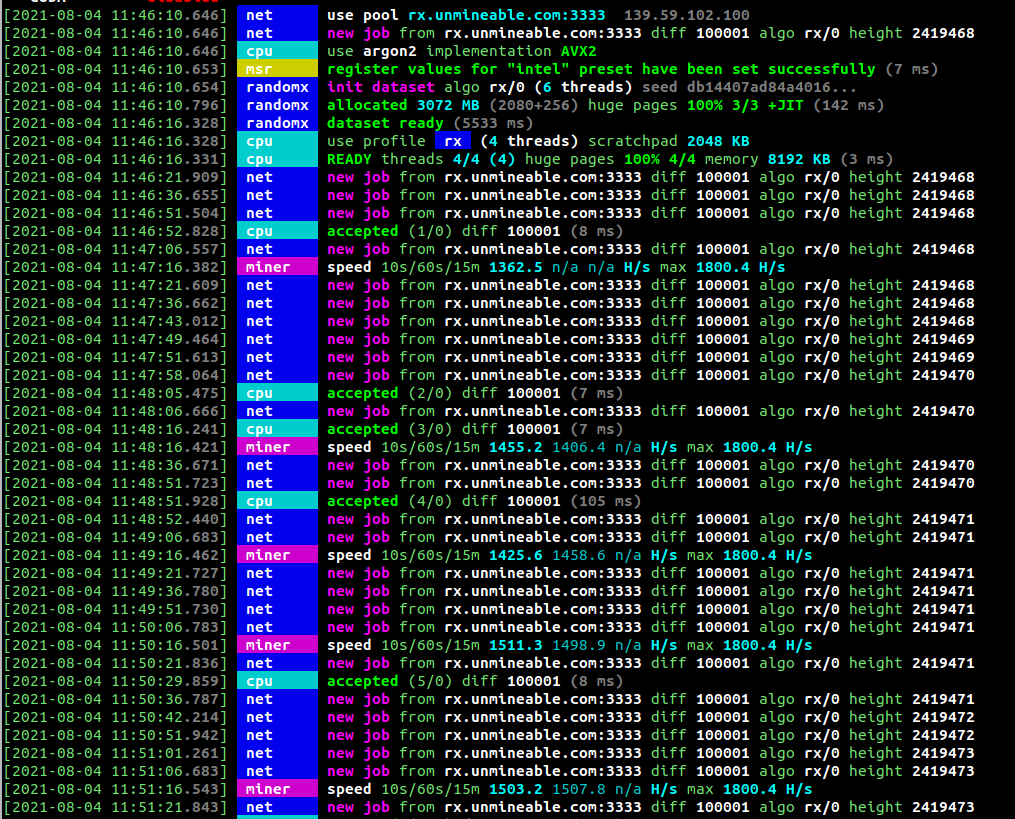Click height 2419473 on the 11:51:01.261 line

click(x=942, y=754)
